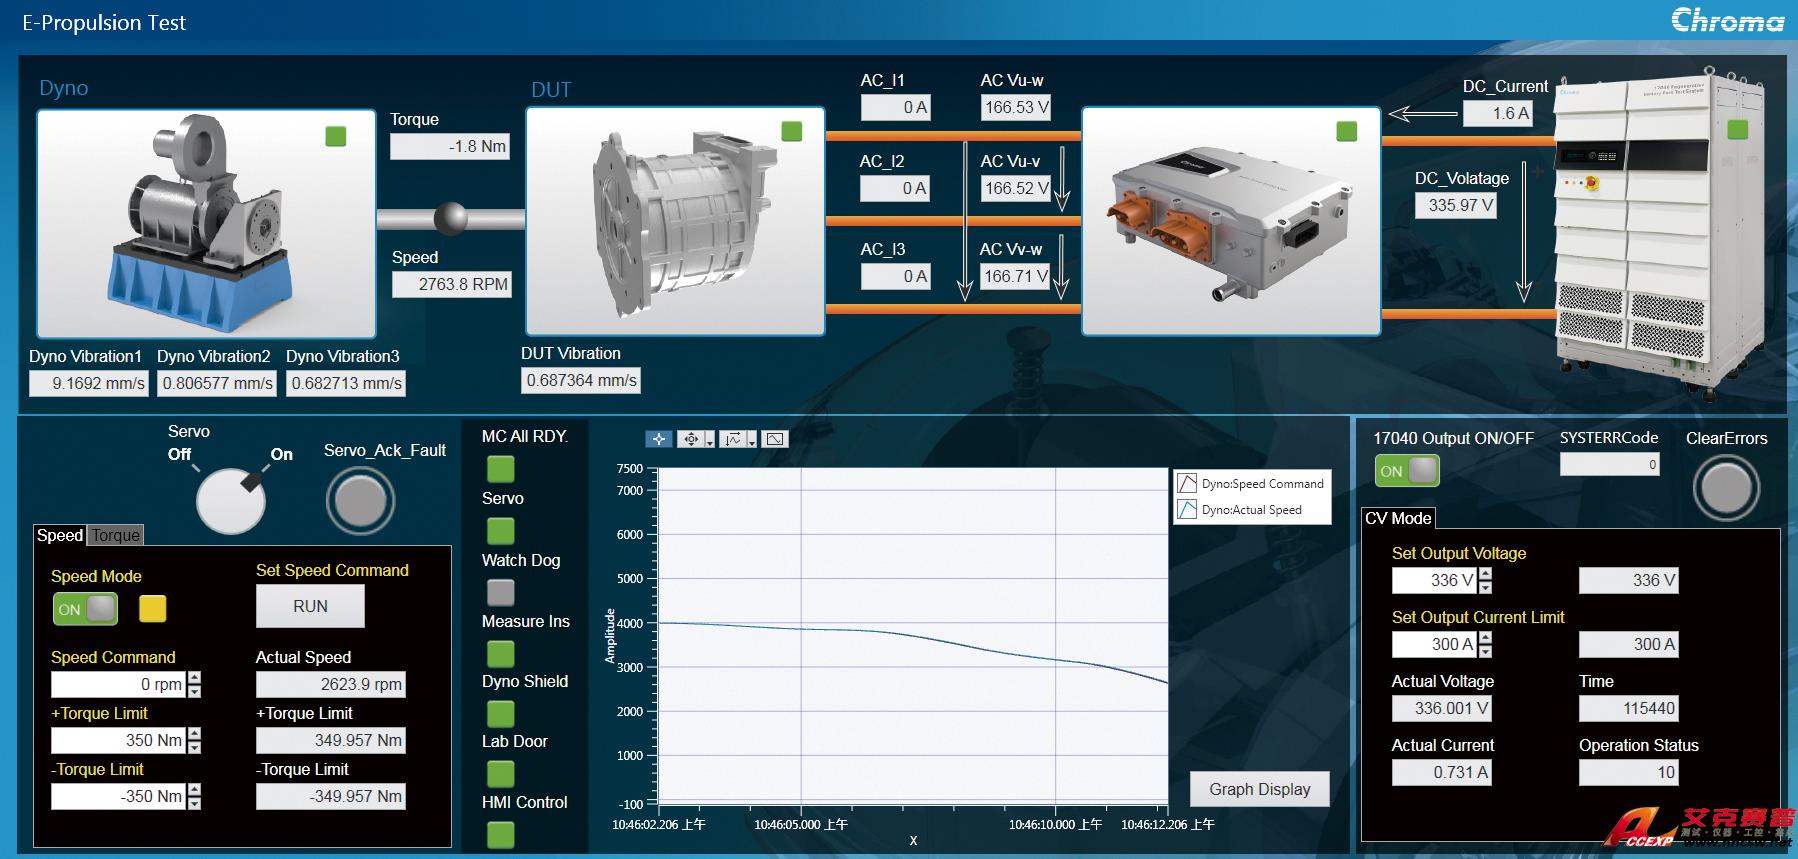This screenshot has height=859, width=1798.
Task: Select the crosshair cursor tool on graph toolbar
Action: [658, 439]
